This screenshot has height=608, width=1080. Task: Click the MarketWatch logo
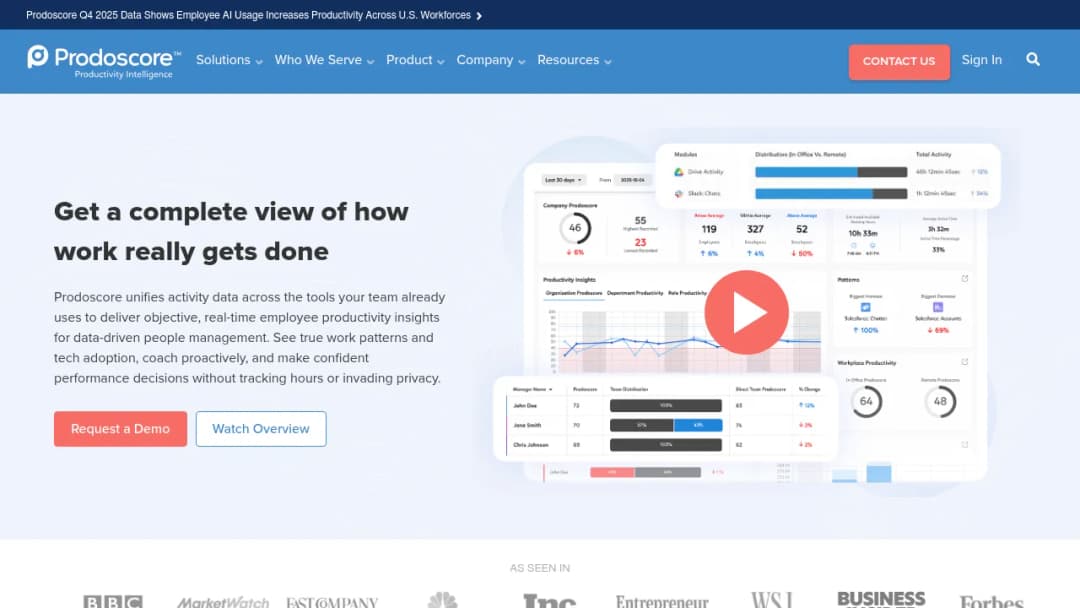[x=223, y=602]
